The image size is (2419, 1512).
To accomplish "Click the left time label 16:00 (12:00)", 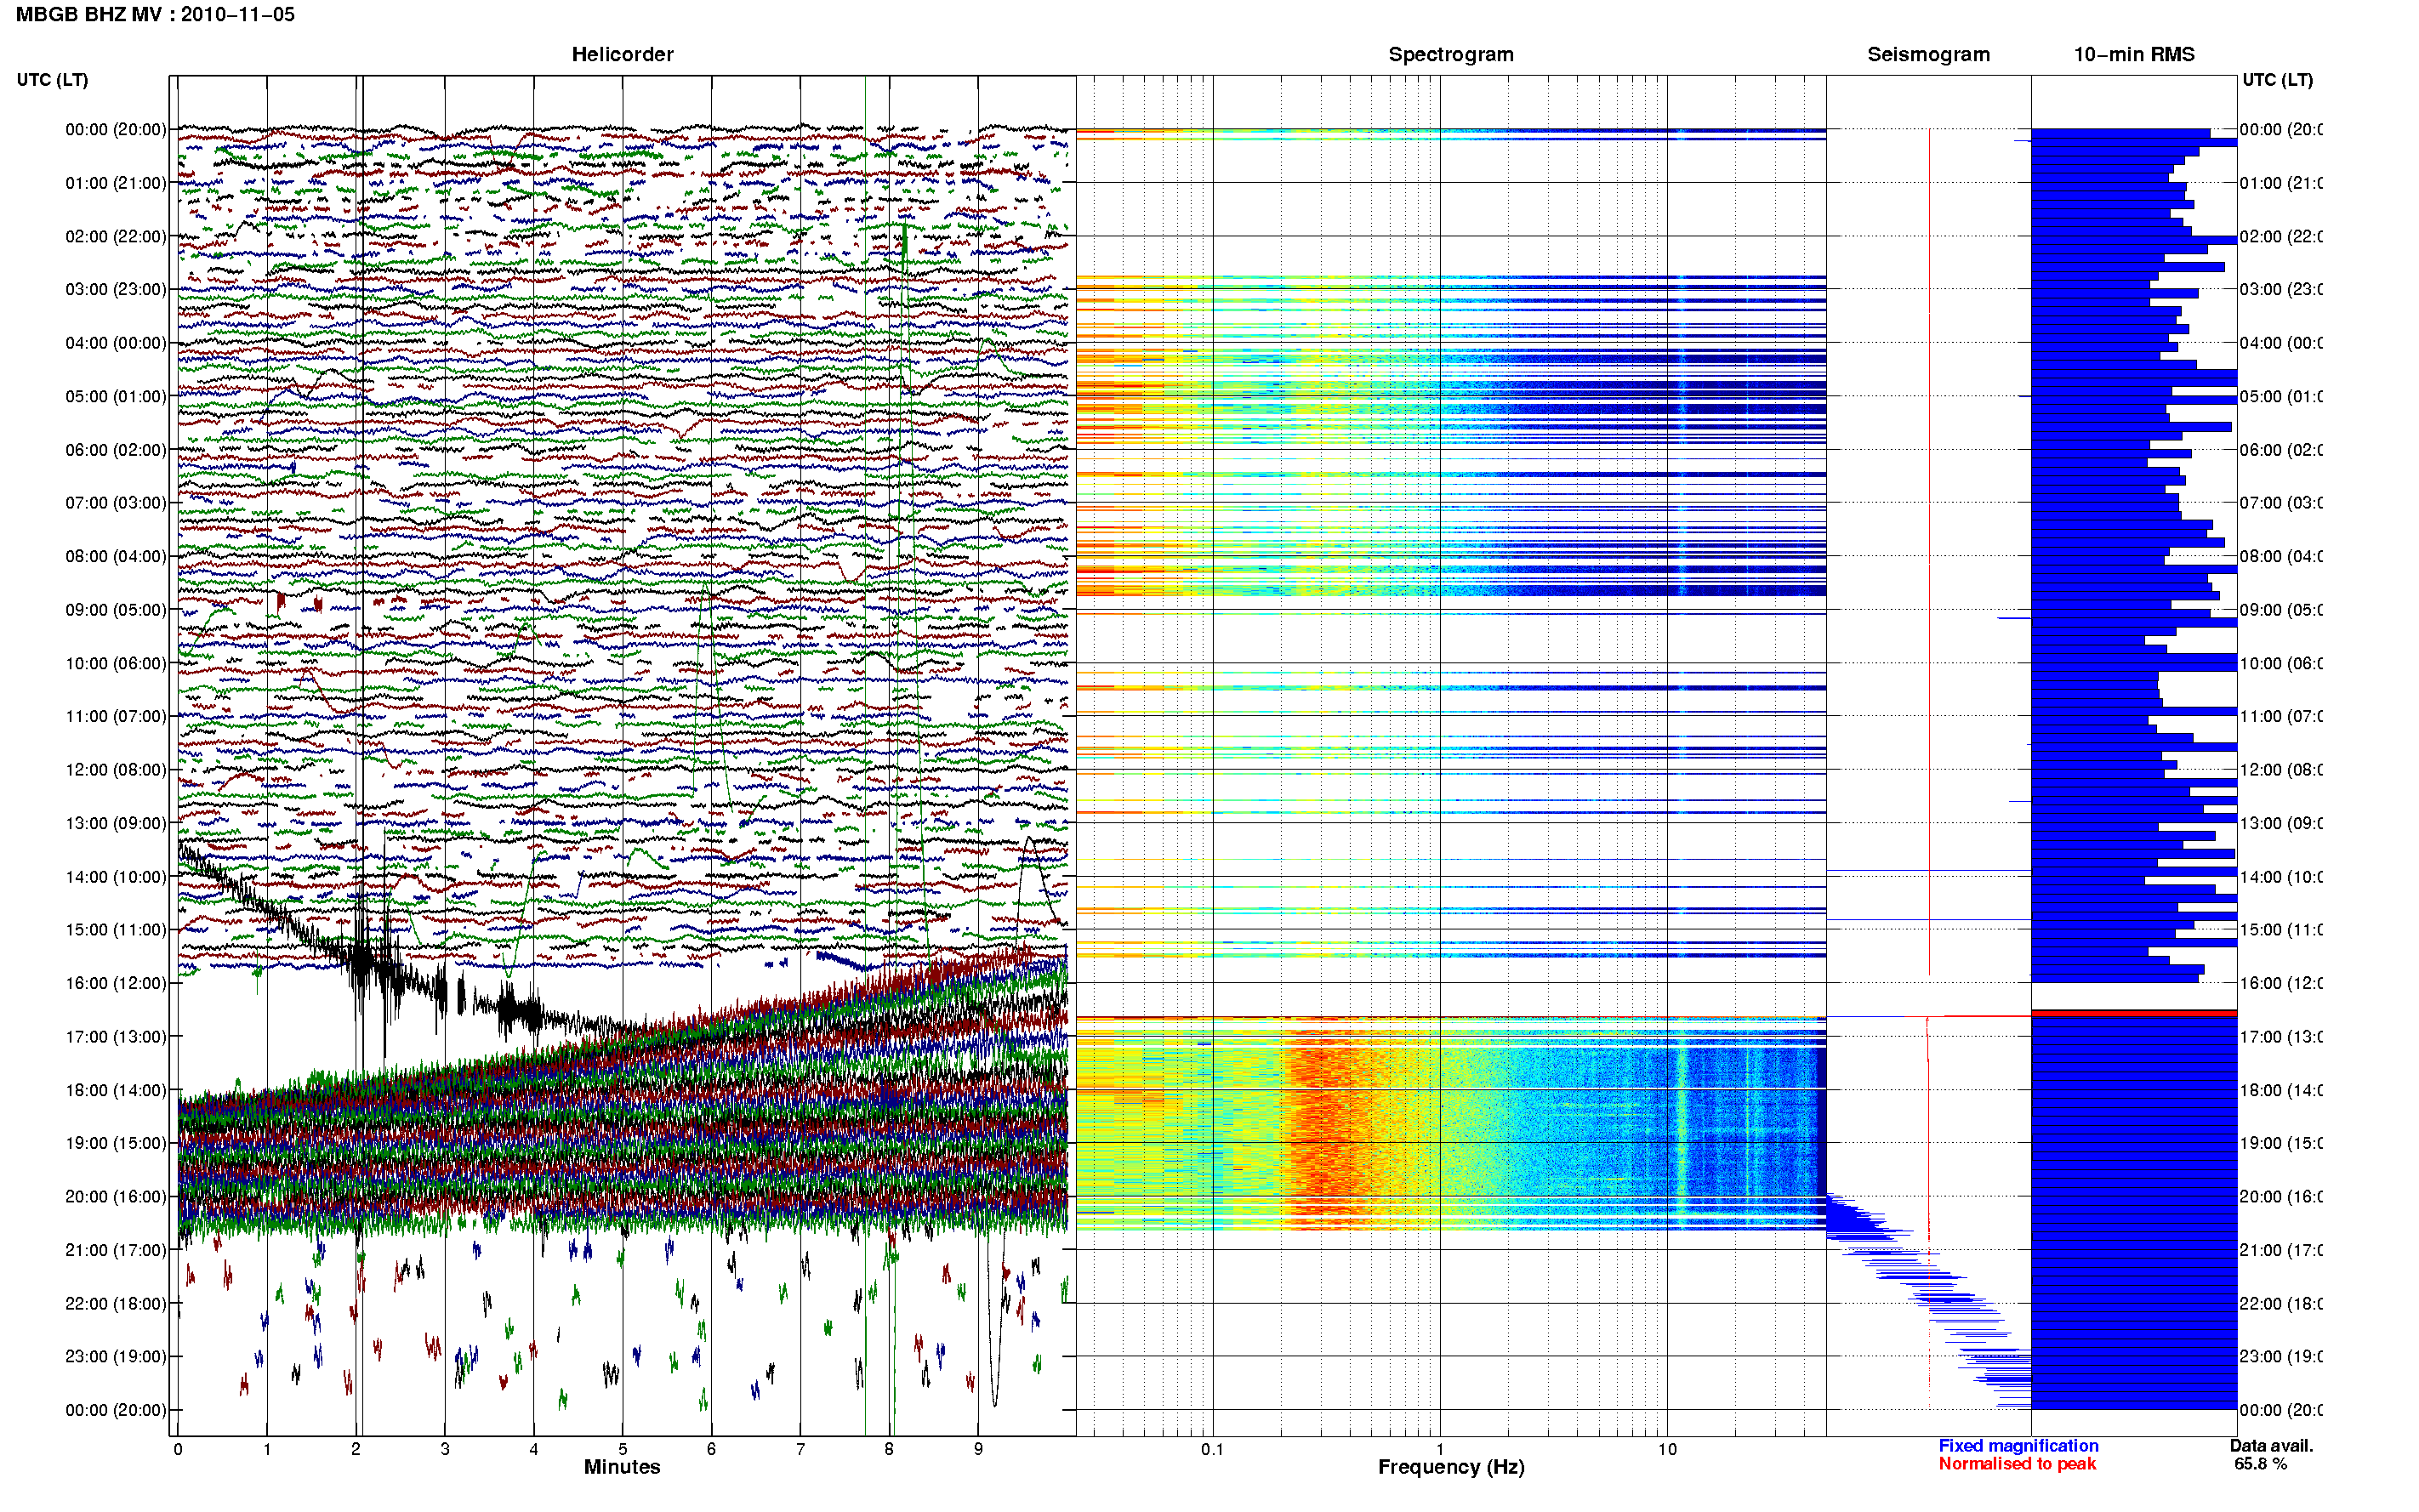I will (116, 983).
